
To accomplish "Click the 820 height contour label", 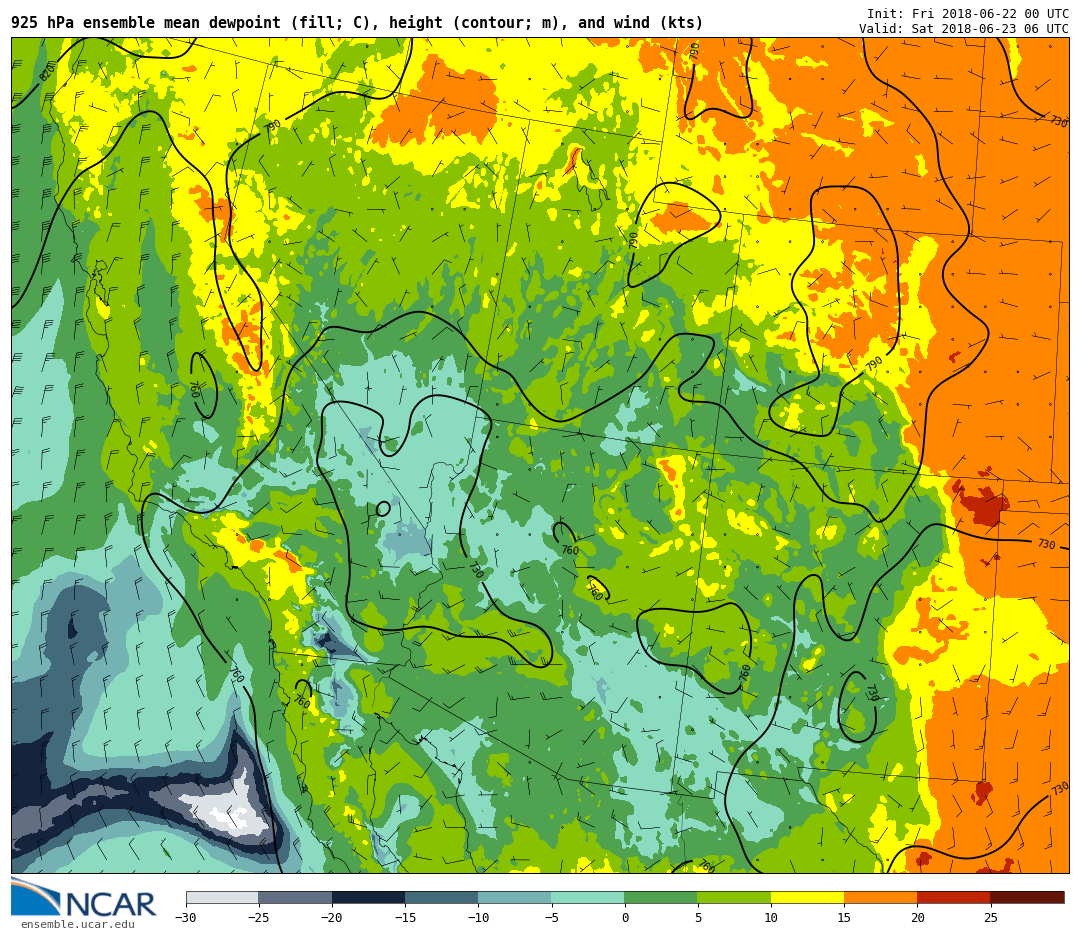I will [x=47, y=72].
